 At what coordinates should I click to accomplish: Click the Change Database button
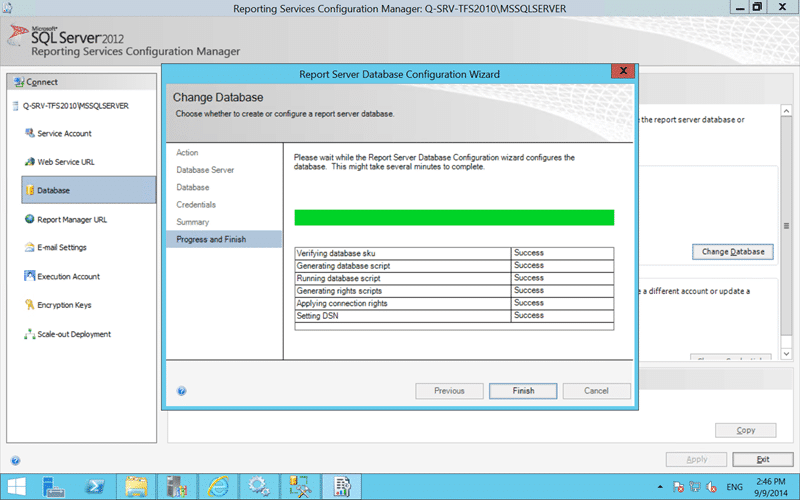733,252
